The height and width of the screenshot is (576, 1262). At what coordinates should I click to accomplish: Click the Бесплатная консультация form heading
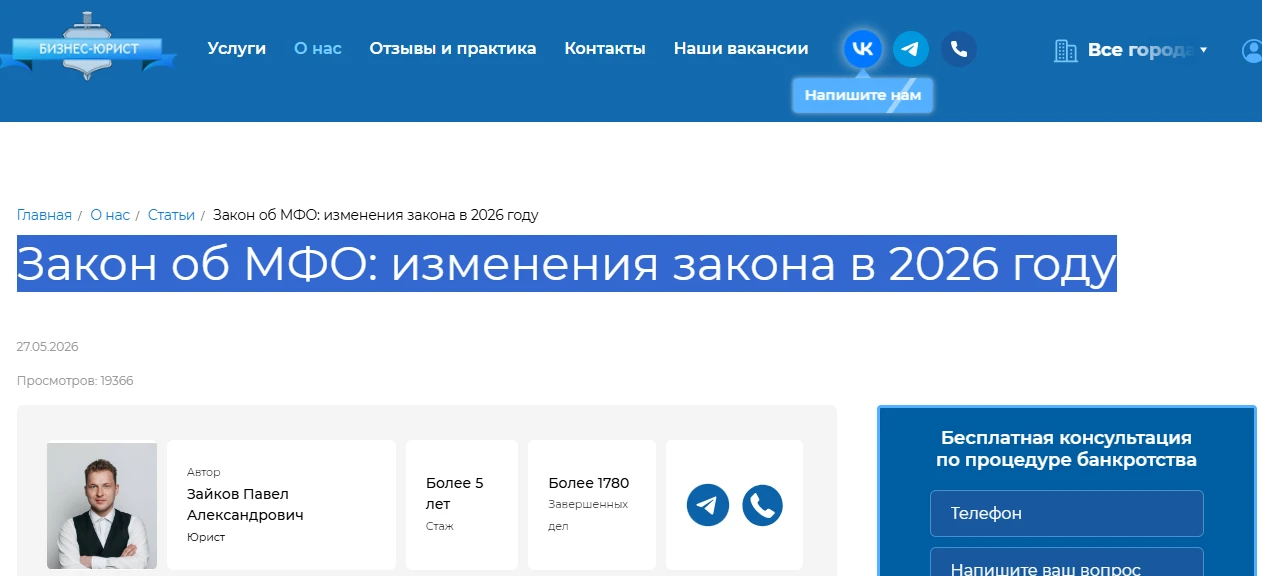1066,449
